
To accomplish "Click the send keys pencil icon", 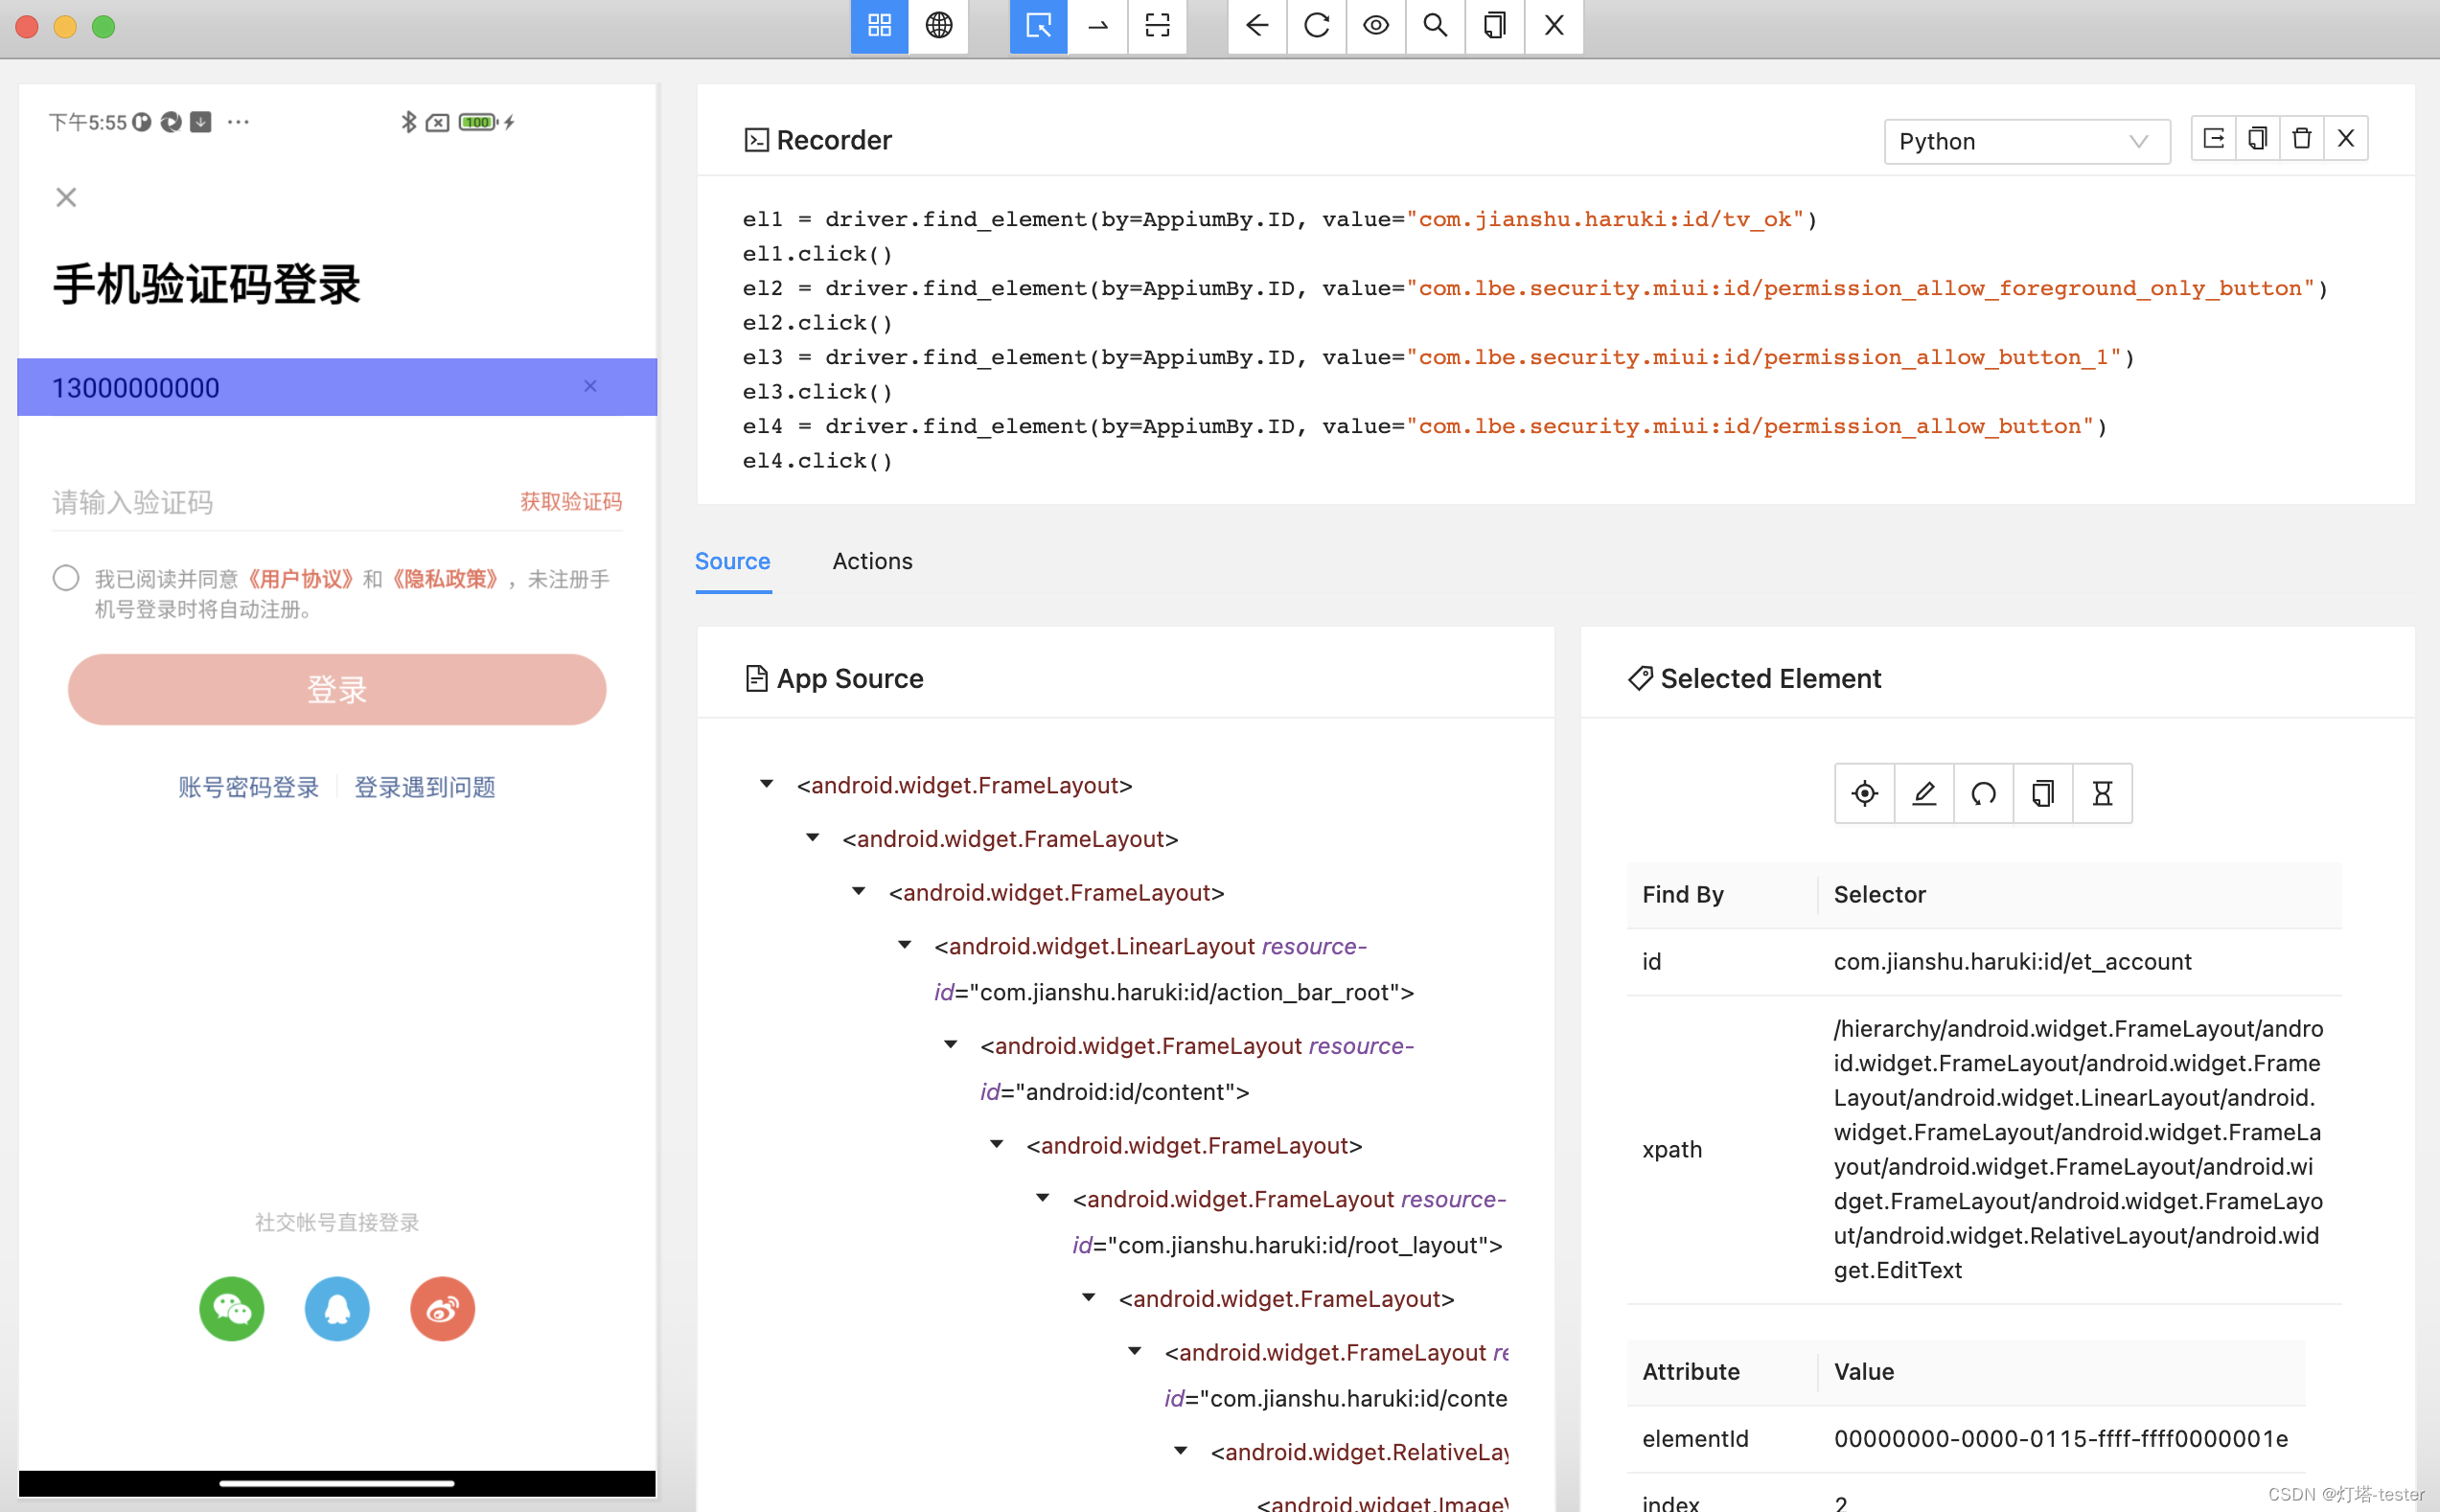I will (1924, 794).
